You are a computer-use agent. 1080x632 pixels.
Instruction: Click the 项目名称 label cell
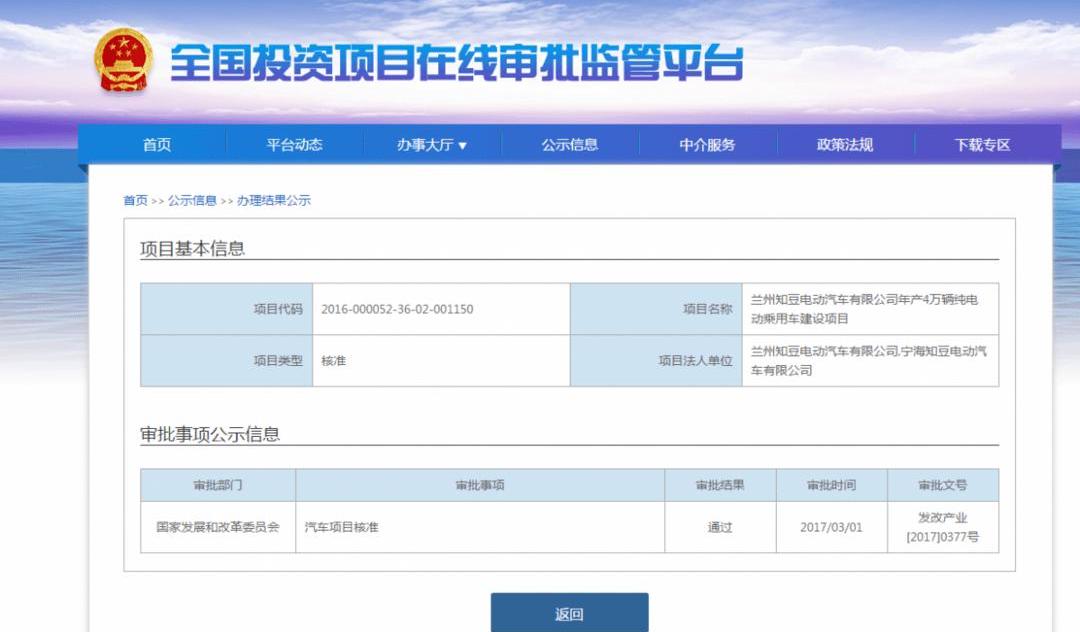(656, 309)
